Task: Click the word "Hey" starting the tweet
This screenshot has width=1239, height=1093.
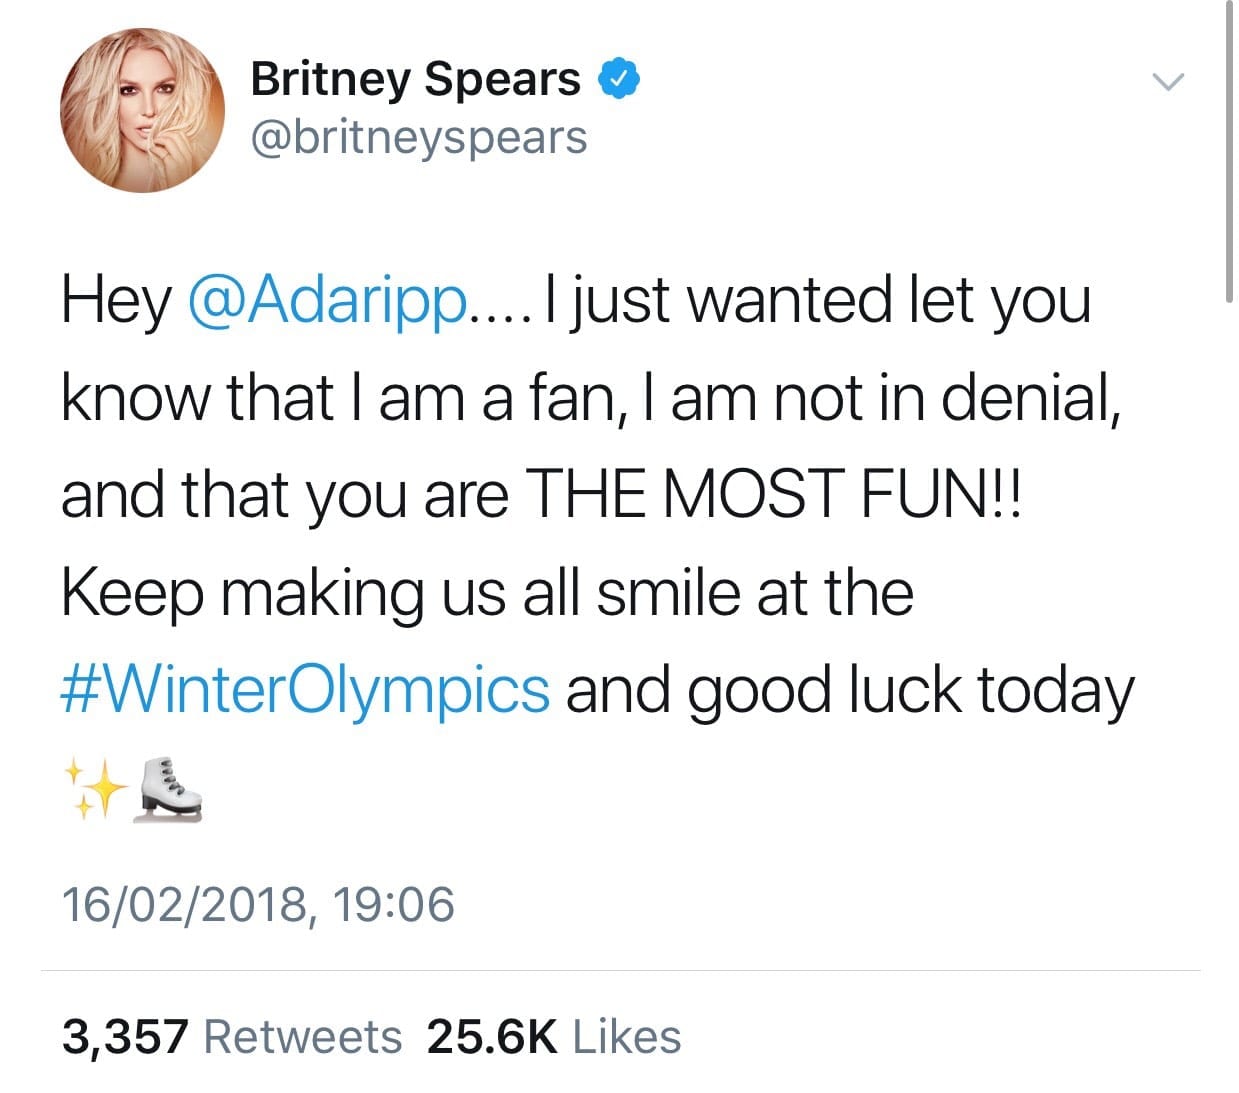Action: click(115, 300)
